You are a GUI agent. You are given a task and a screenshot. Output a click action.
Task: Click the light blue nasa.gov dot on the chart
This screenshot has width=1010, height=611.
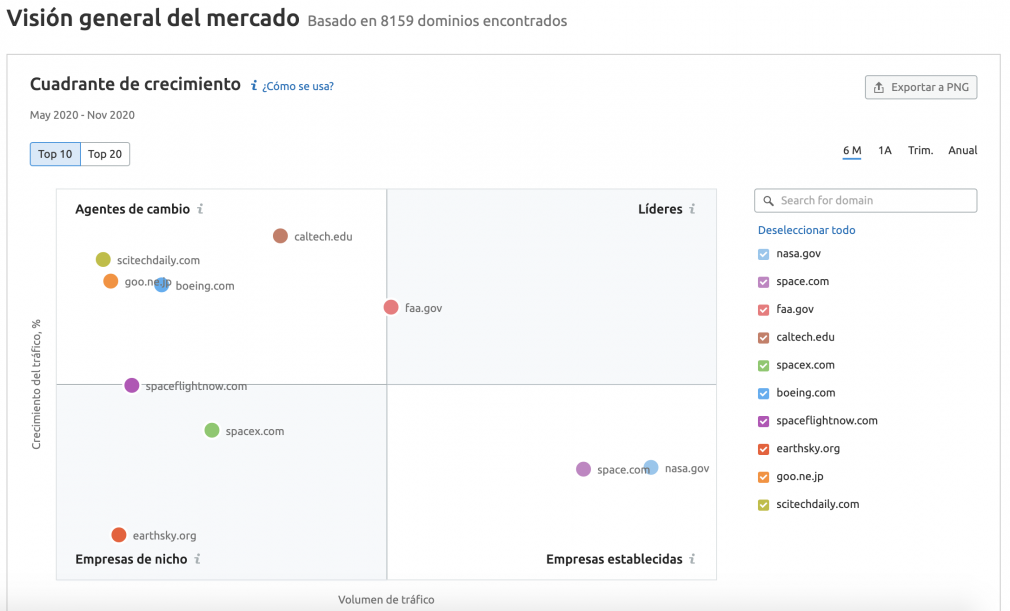pos(651,467)
